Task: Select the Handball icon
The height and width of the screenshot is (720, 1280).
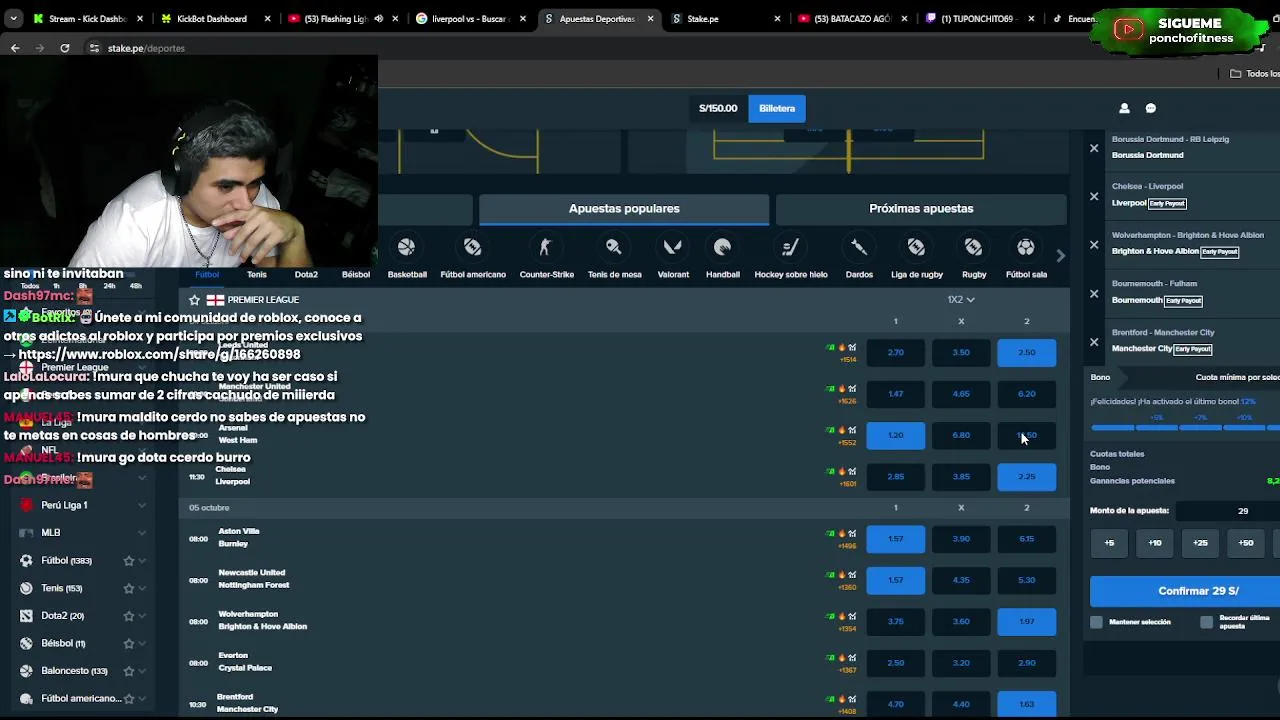Action: [x=723, y=247]
